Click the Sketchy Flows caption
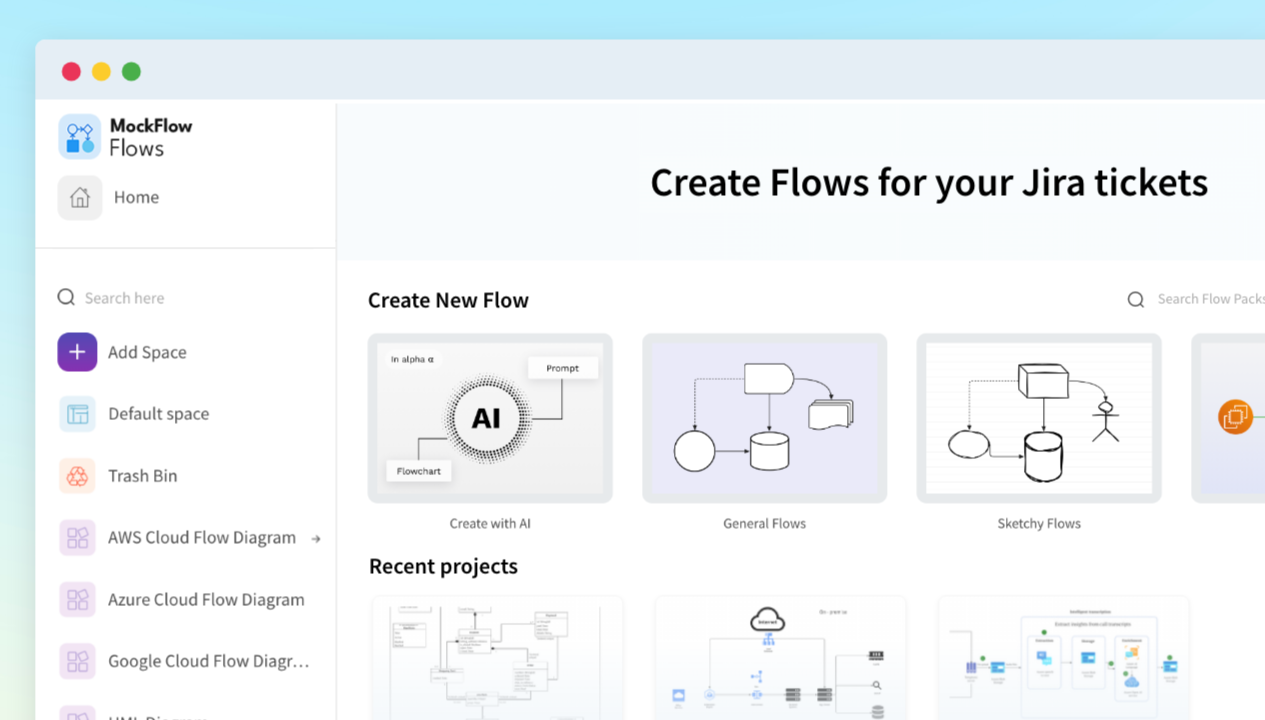Screen dimensions: 1265x720 coord(1039,523)
